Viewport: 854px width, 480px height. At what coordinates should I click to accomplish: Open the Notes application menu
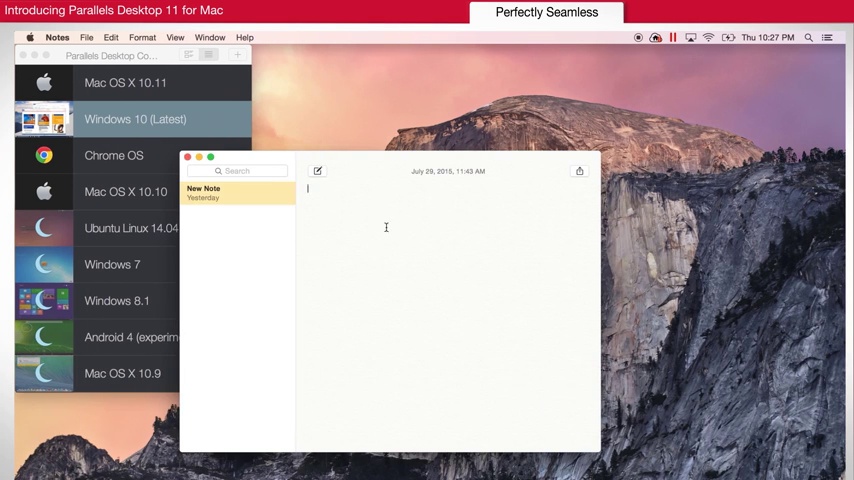click(57, 38)
